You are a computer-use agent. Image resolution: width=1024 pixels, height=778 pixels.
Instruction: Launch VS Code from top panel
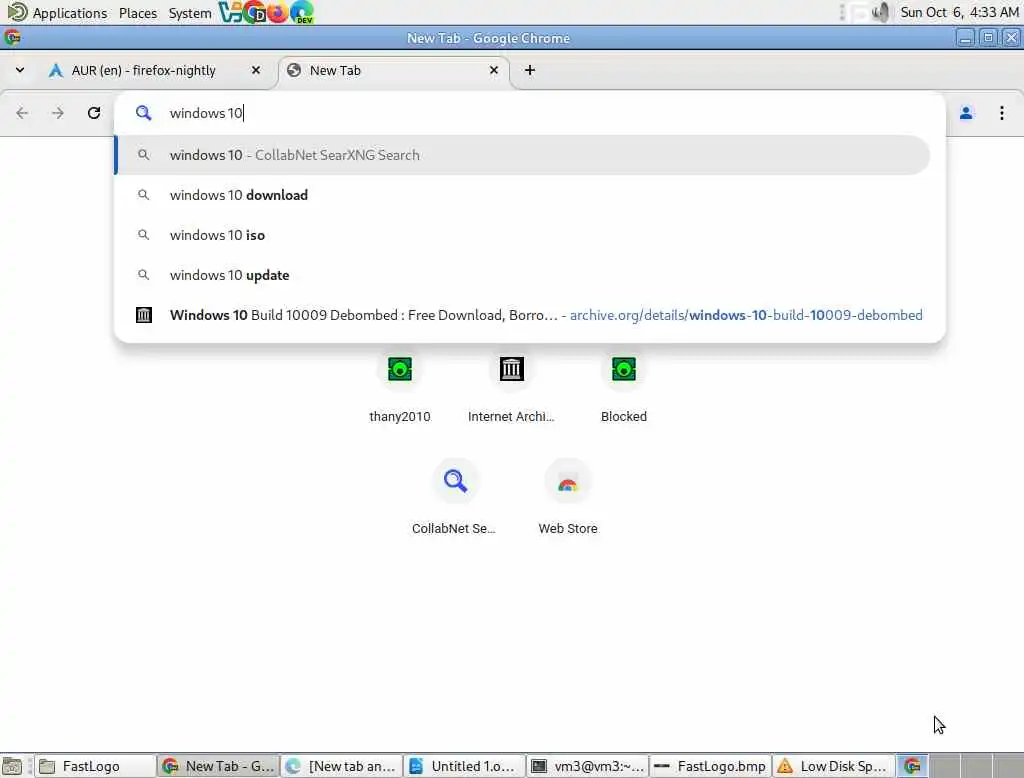click(x=230, y=12)
